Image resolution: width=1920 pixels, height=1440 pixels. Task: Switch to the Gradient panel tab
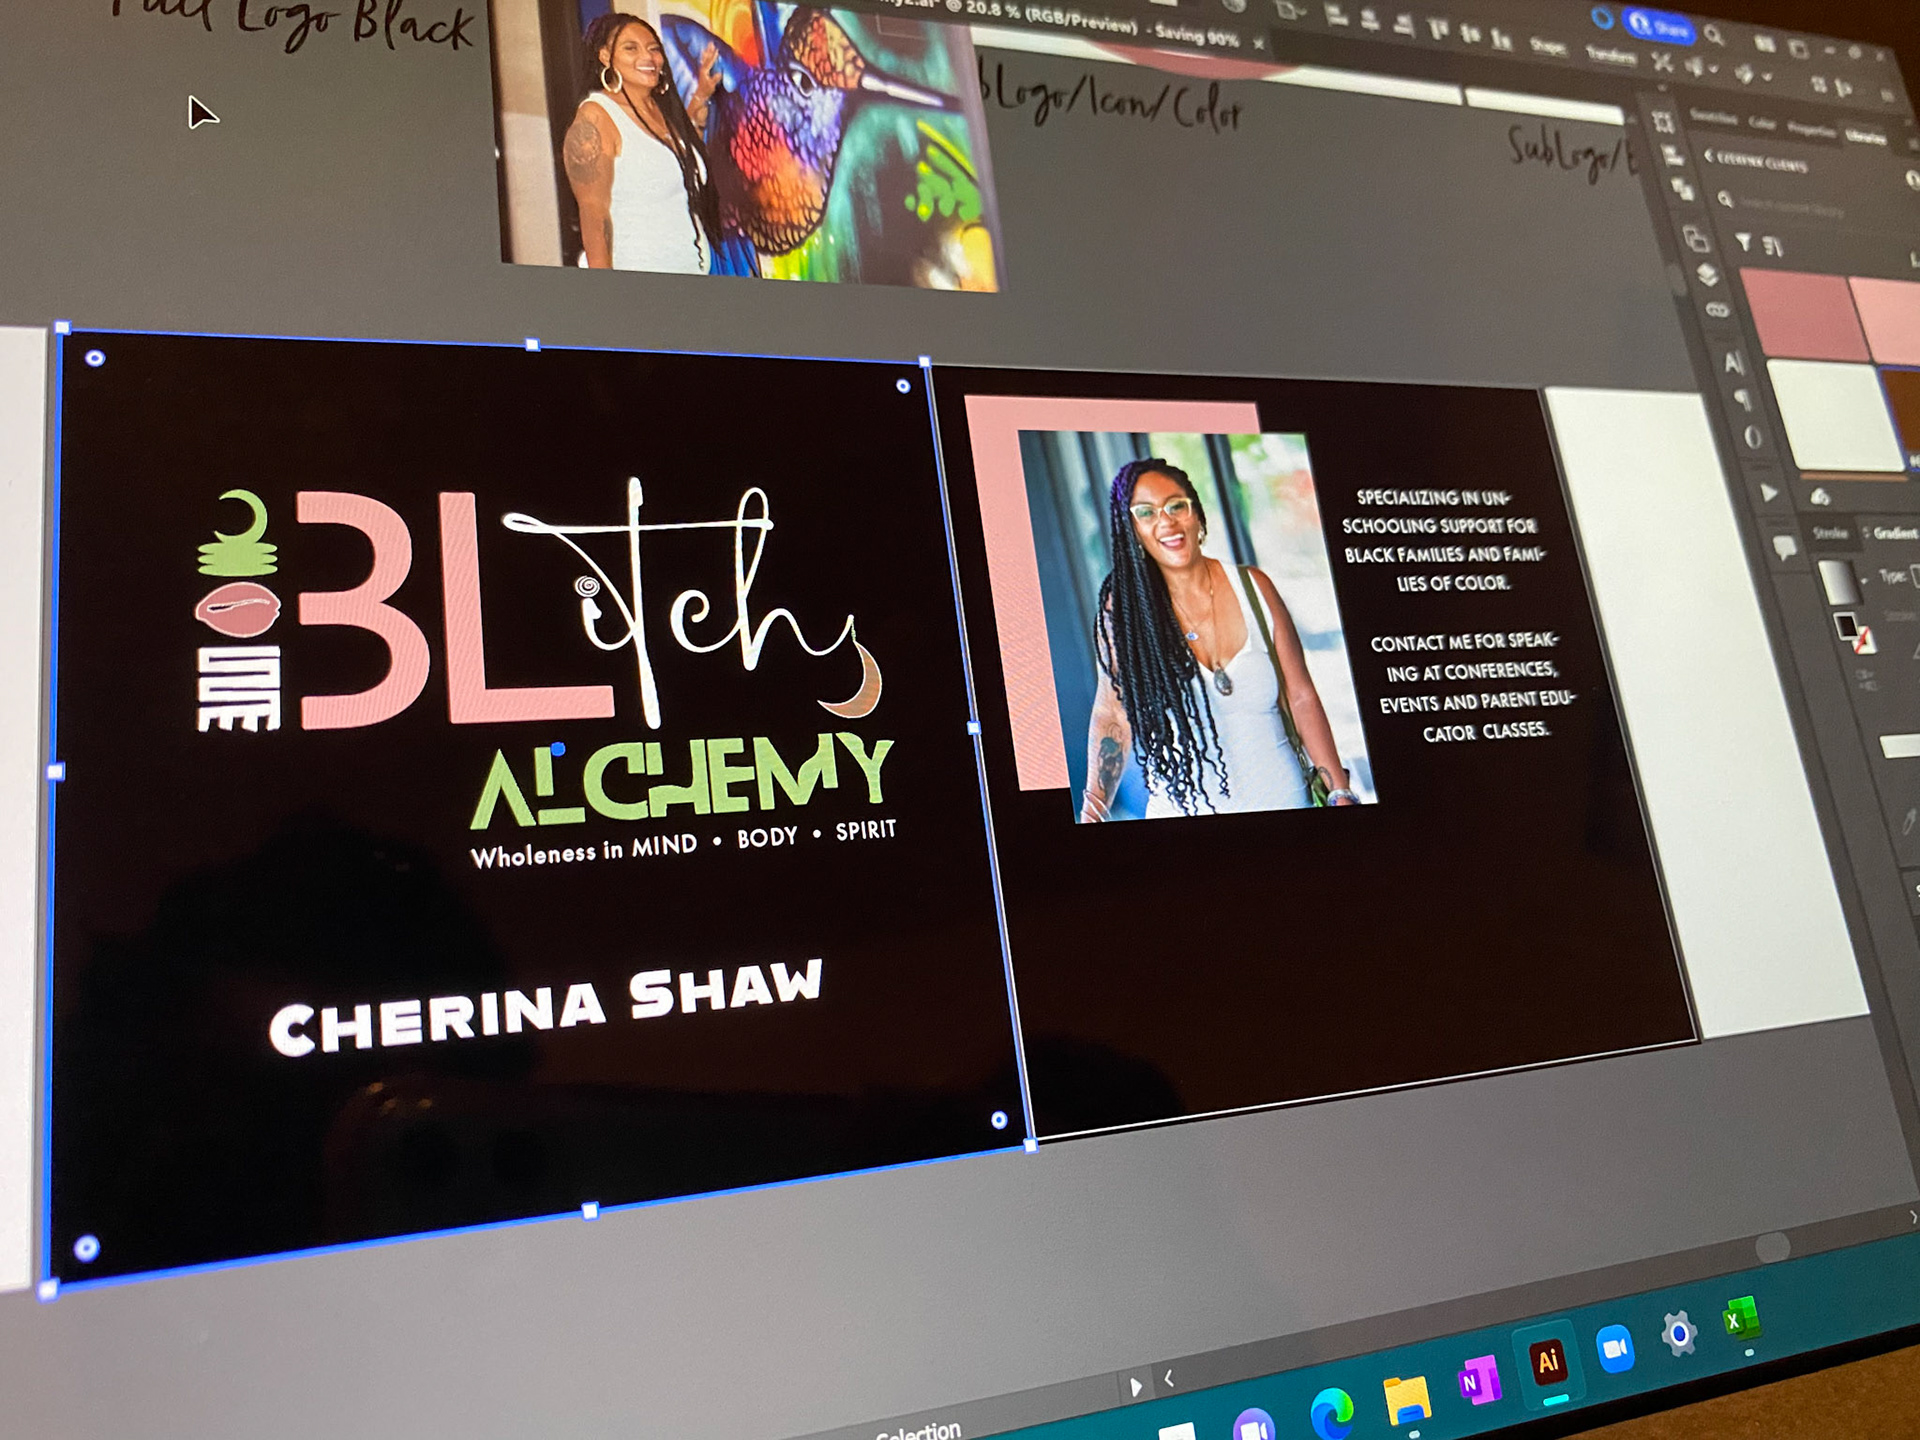coord(1894,532)
